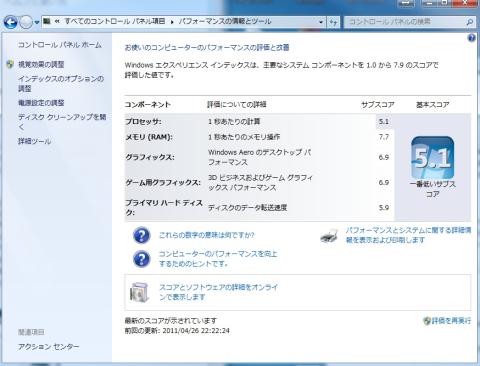This screenshot has height=366, width=480.
Task: Click the printer icon
Action: point(329,235)
